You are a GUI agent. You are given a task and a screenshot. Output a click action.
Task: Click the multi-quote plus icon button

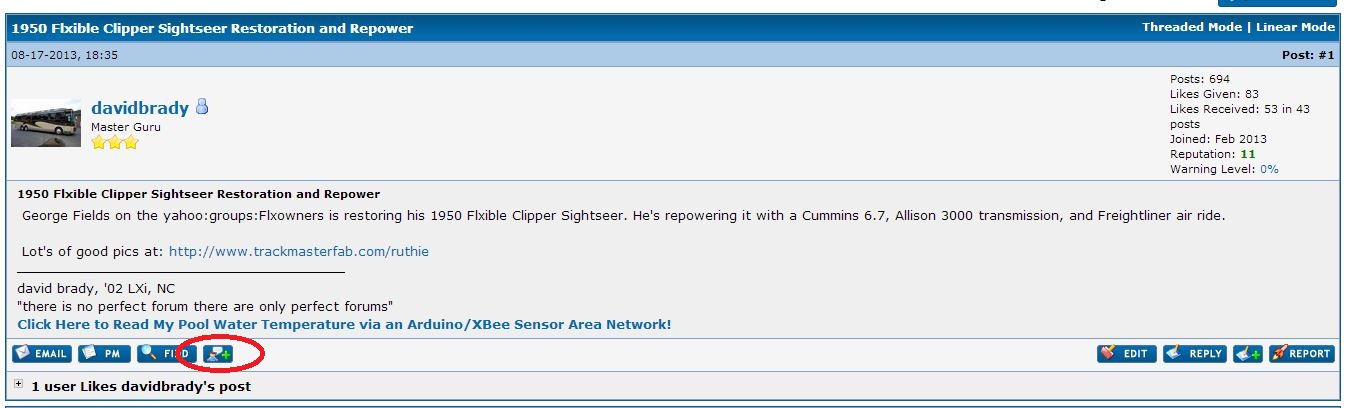[x=1247, y=353]
